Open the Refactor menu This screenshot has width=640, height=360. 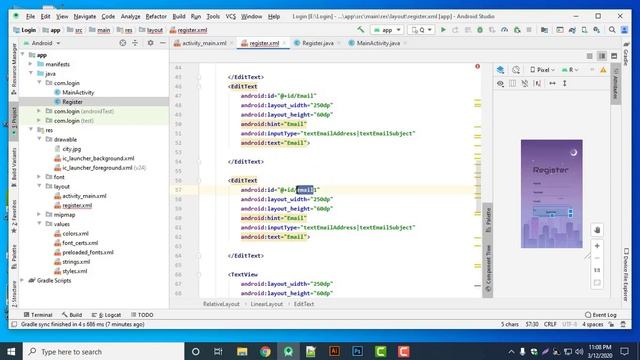(x=156, y=16)
